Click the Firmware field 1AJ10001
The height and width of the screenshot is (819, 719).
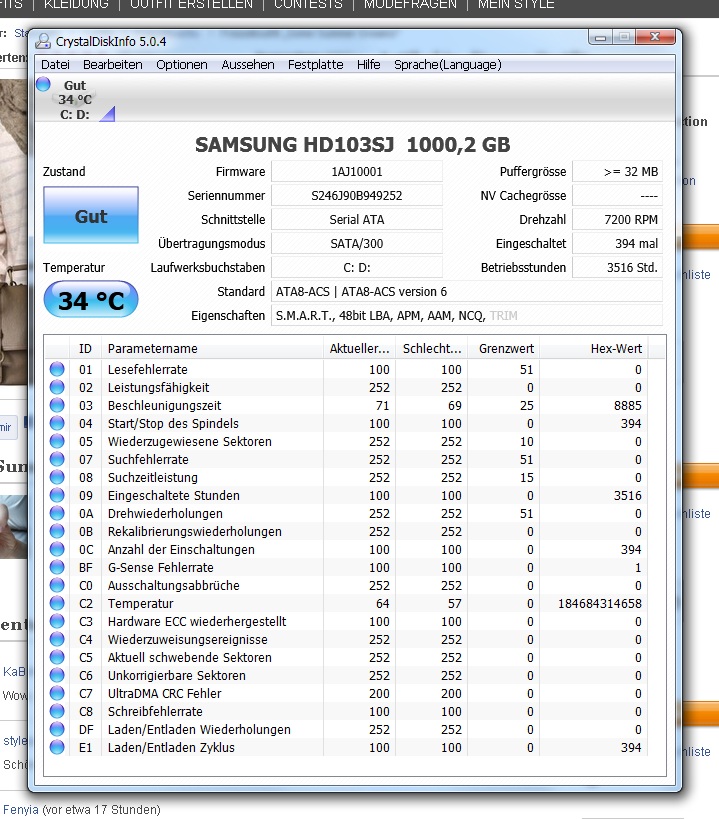click(357, 171)
